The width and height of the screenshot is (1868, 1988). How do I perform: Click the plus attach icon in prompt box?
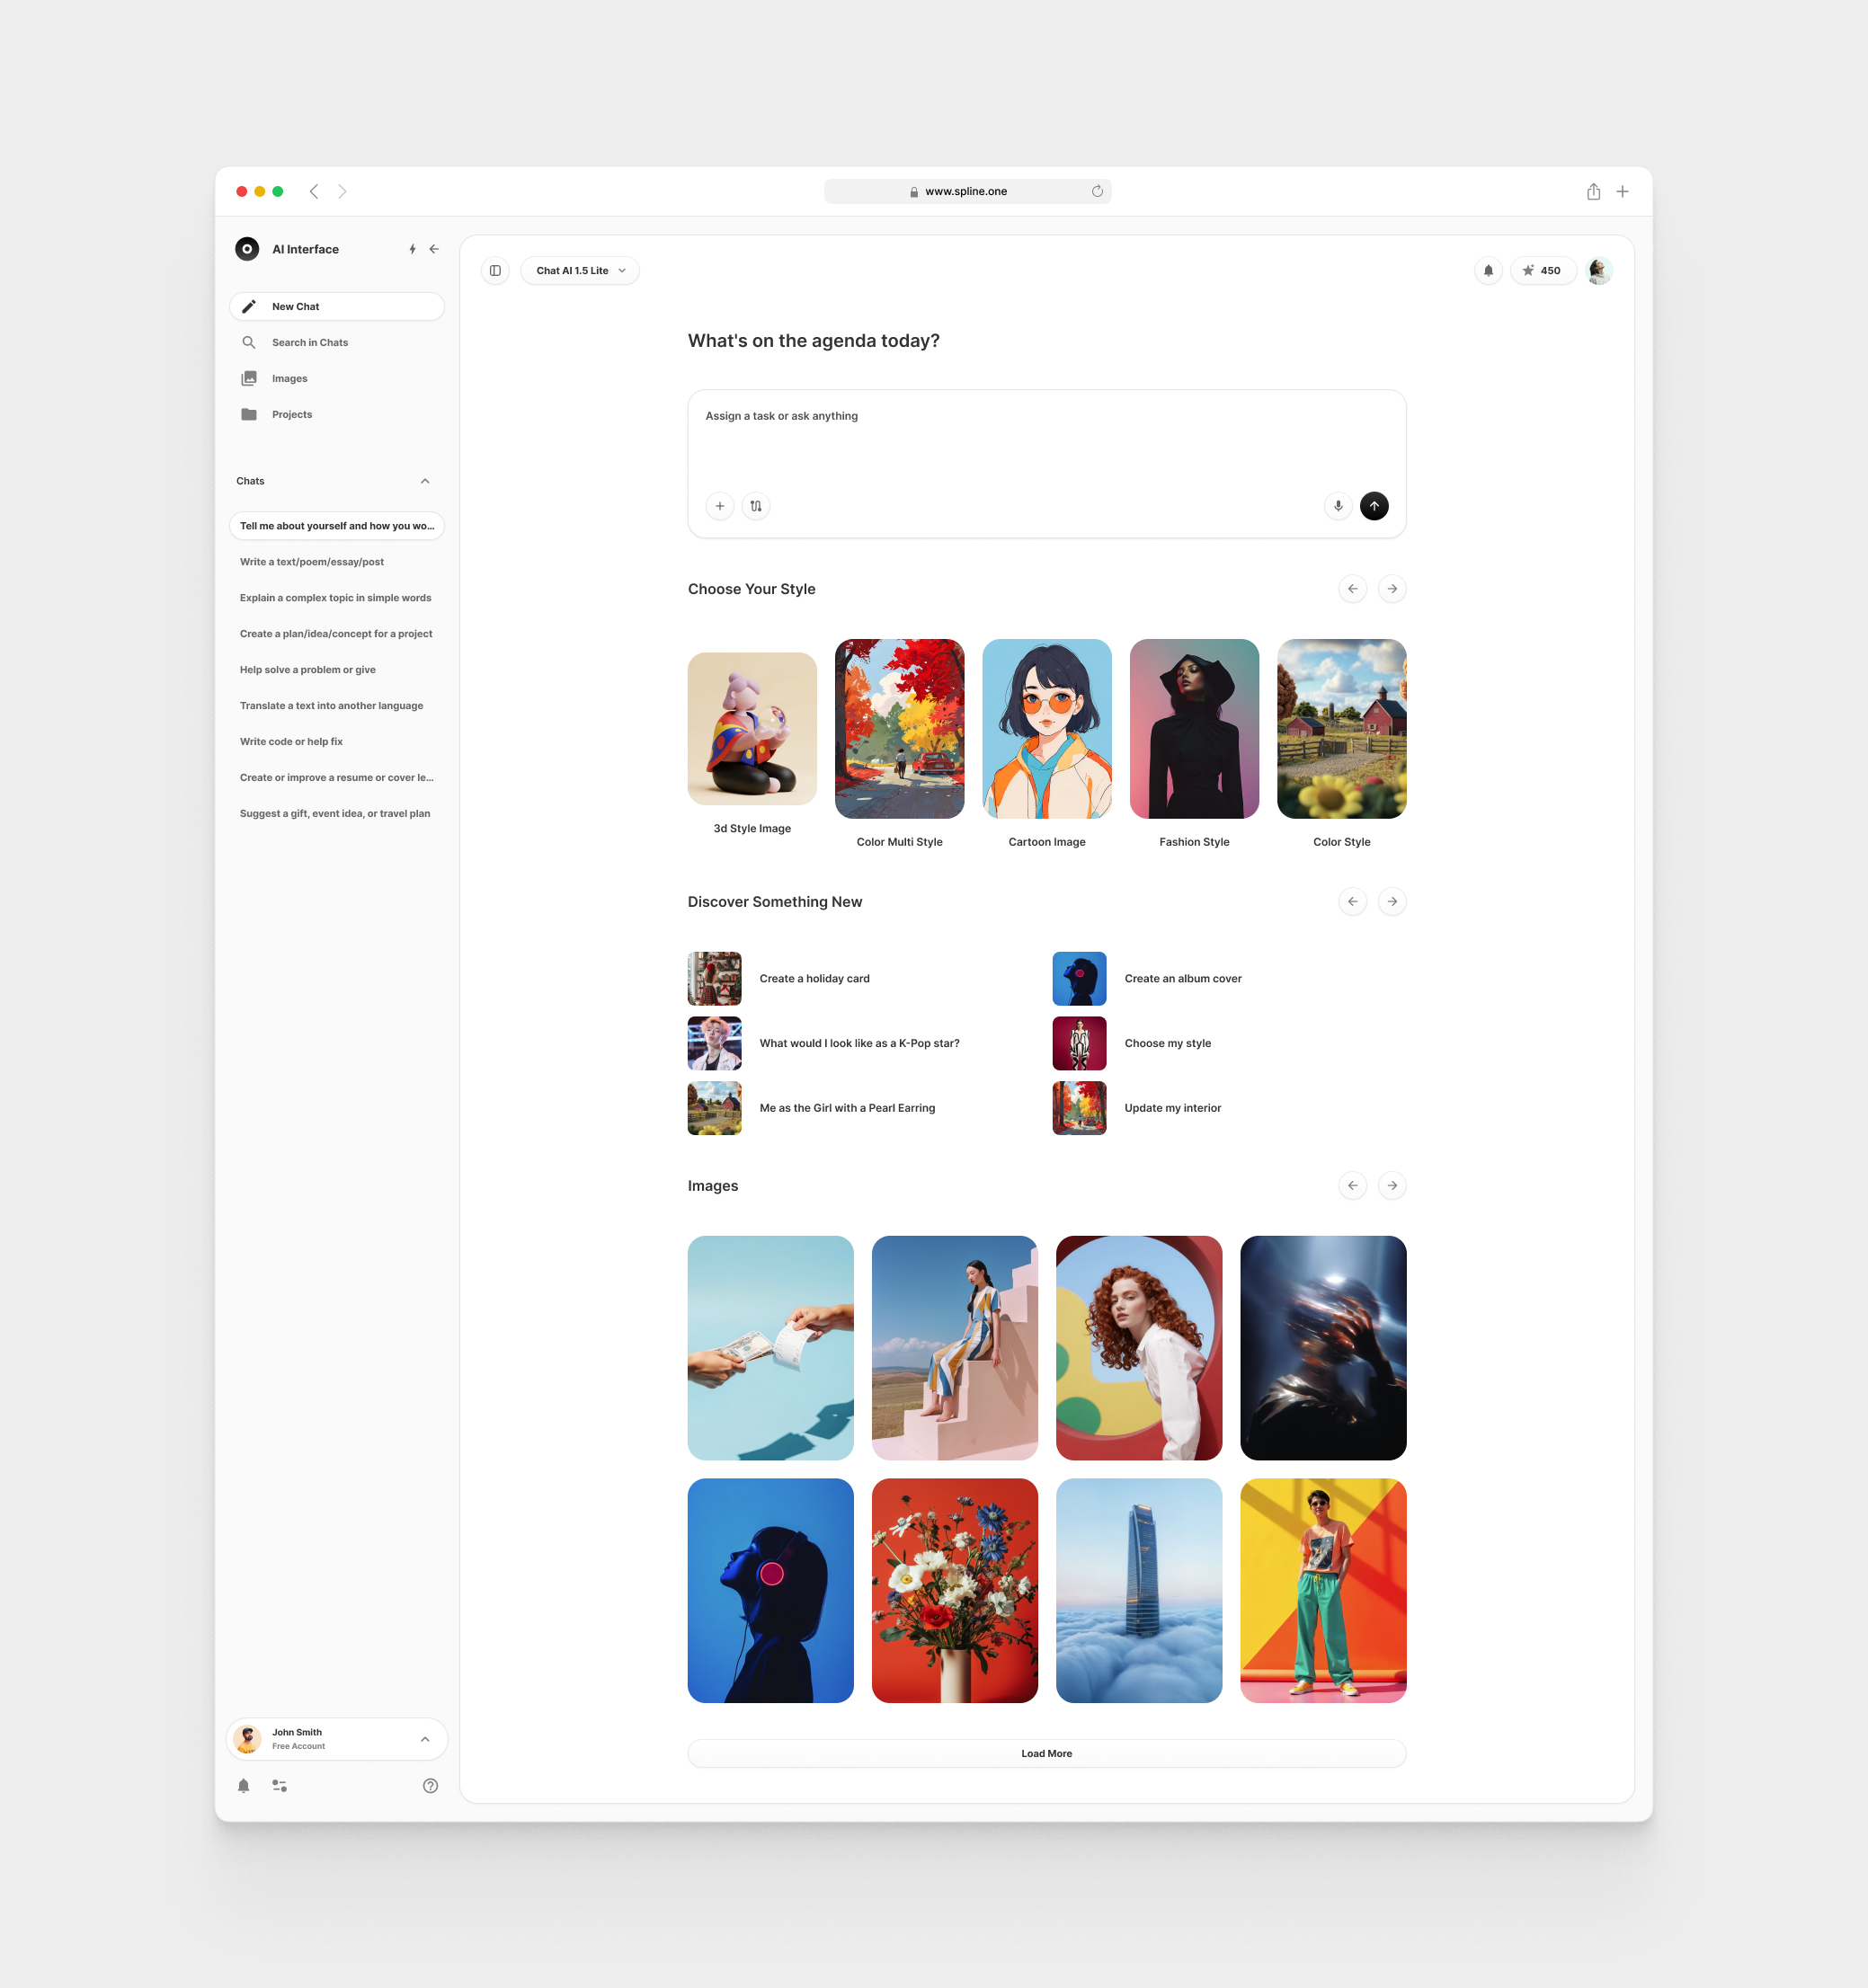coord(720,506)
